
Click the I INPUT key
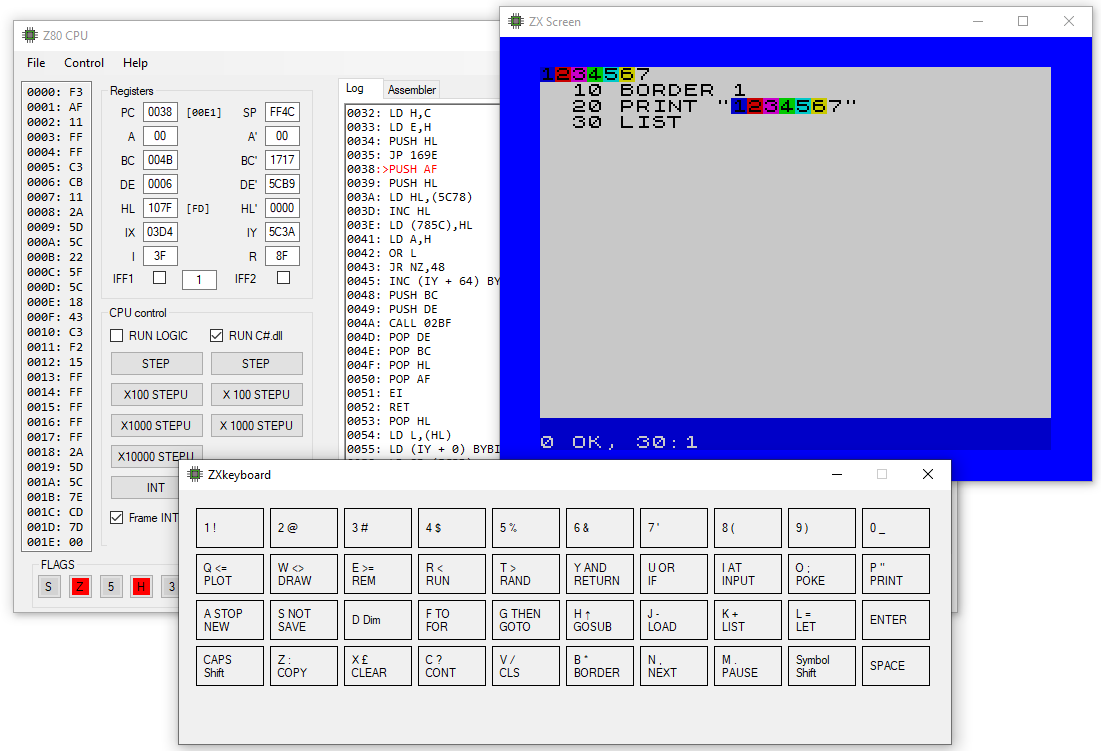[748, 574]
